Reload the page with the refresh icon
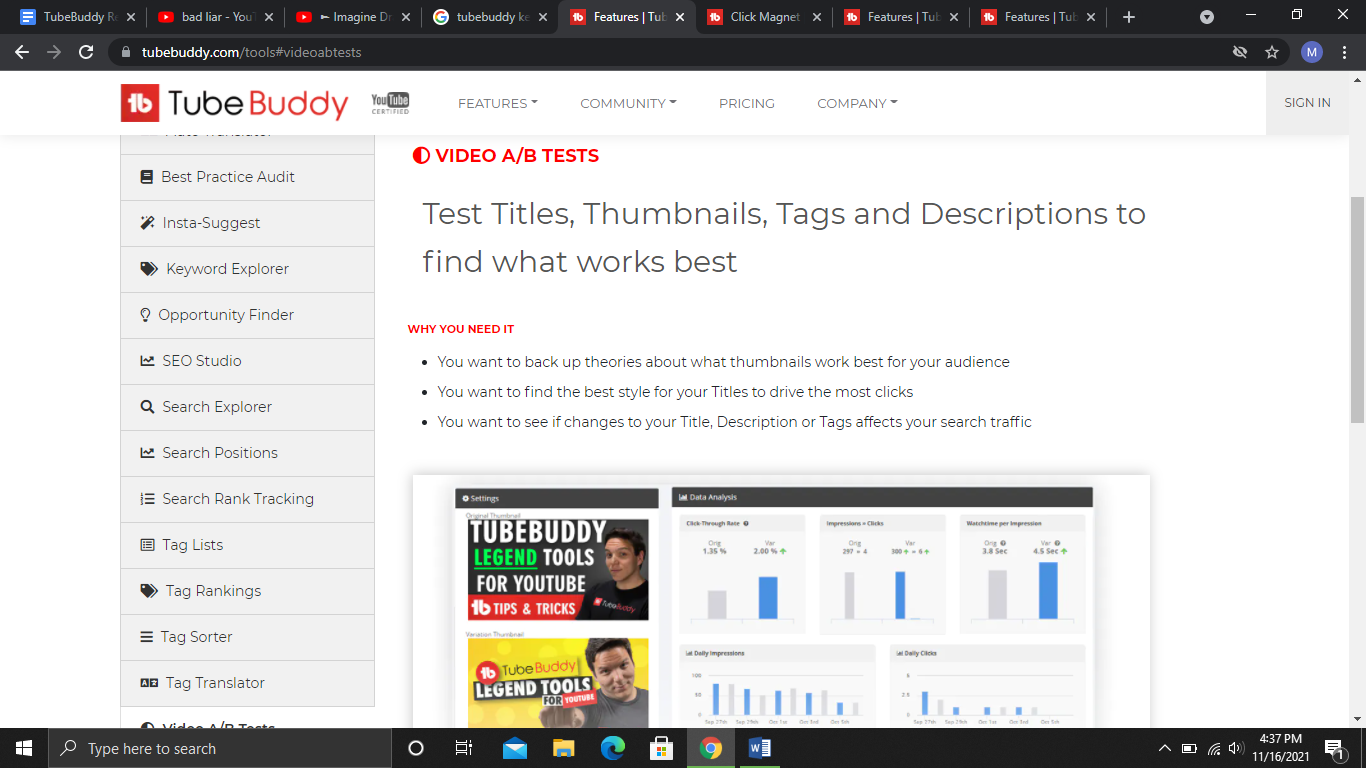 point(86,52)
